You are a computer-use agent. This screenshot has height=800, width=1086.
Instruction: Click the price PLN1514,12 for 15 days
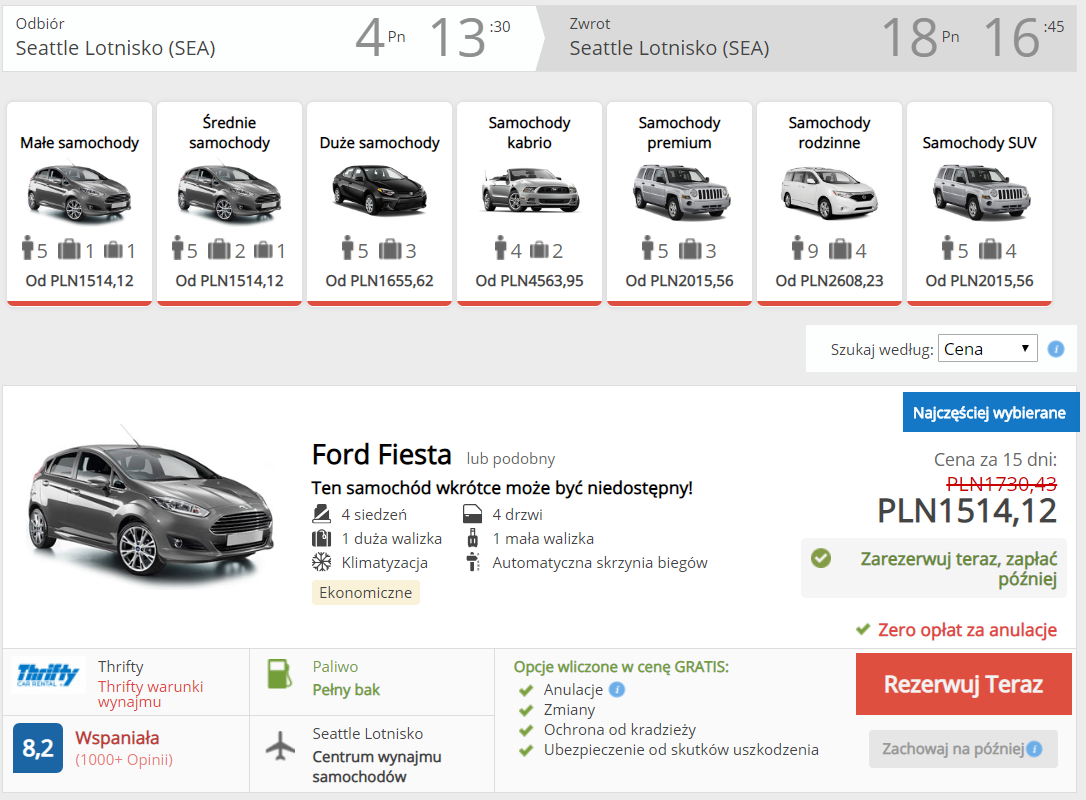pyautogui.click(x=968, y=511)
